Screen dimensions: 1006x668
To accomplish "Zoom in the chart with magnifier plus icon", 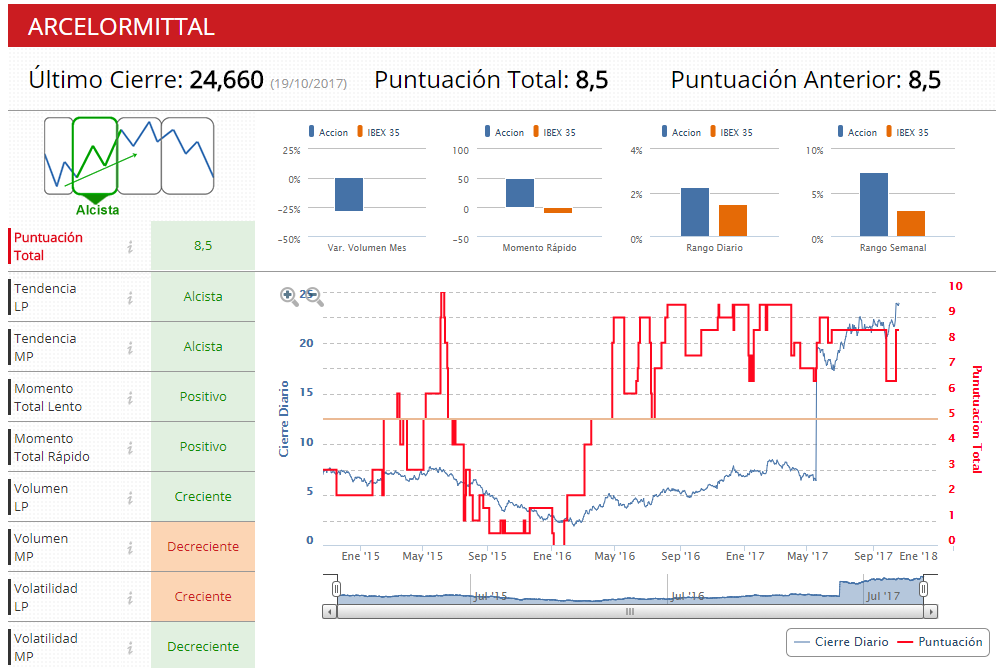I will tap(289, 296).
